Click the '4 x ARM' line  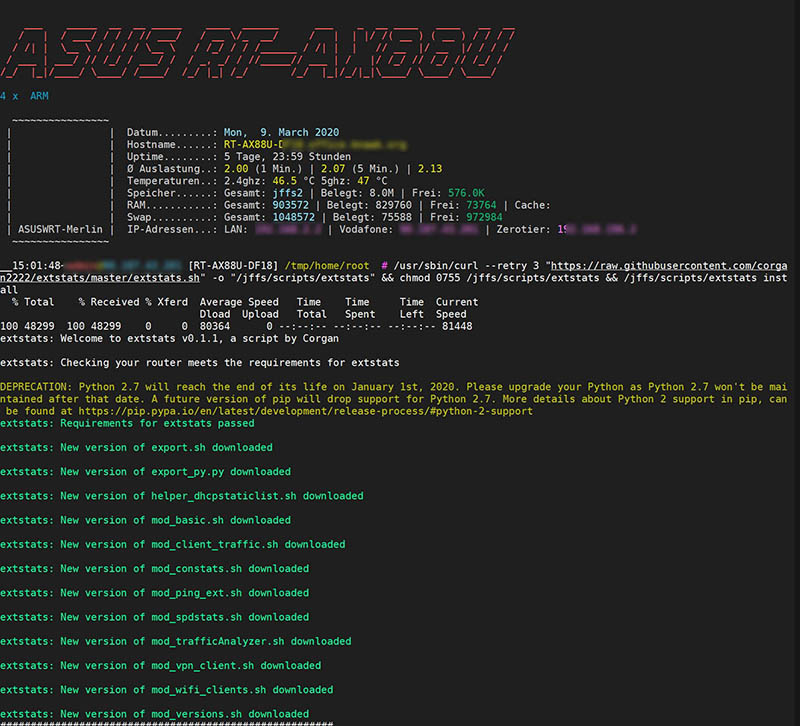click(24, 96)
